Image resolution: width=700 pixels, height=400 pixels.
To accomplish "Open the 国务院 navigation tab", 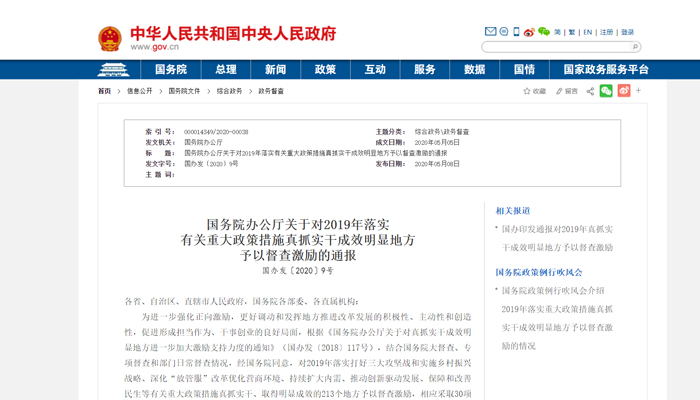I will tap(171, 70).
